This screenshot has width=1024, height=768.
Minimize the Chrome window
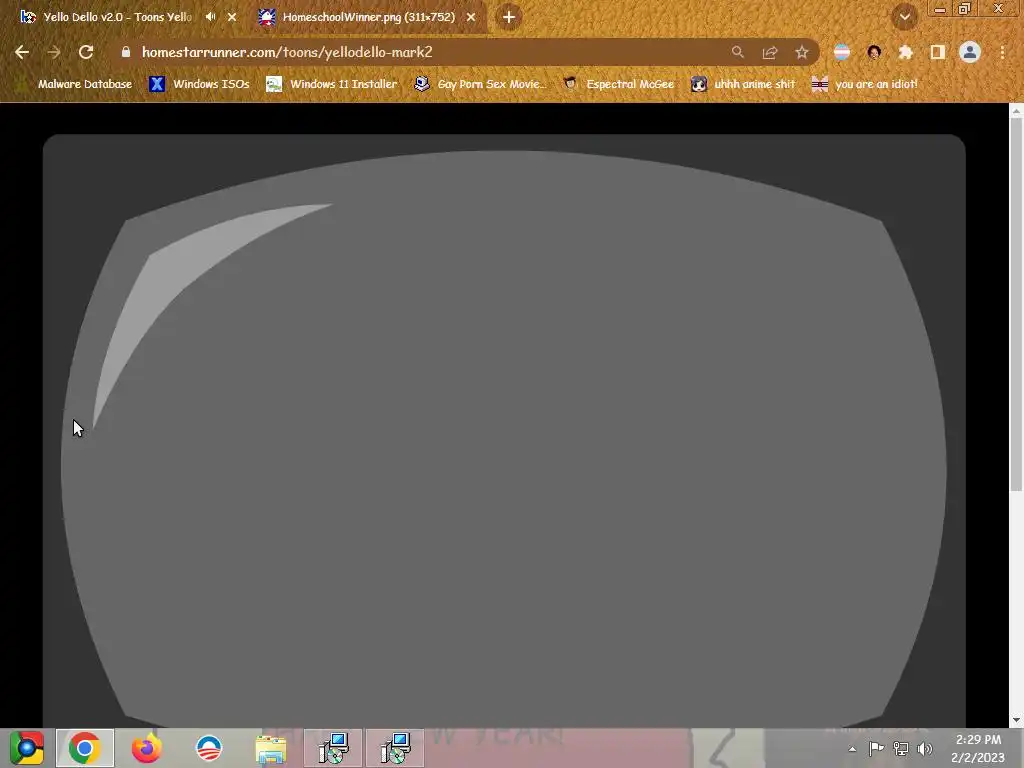coord(940,9)
